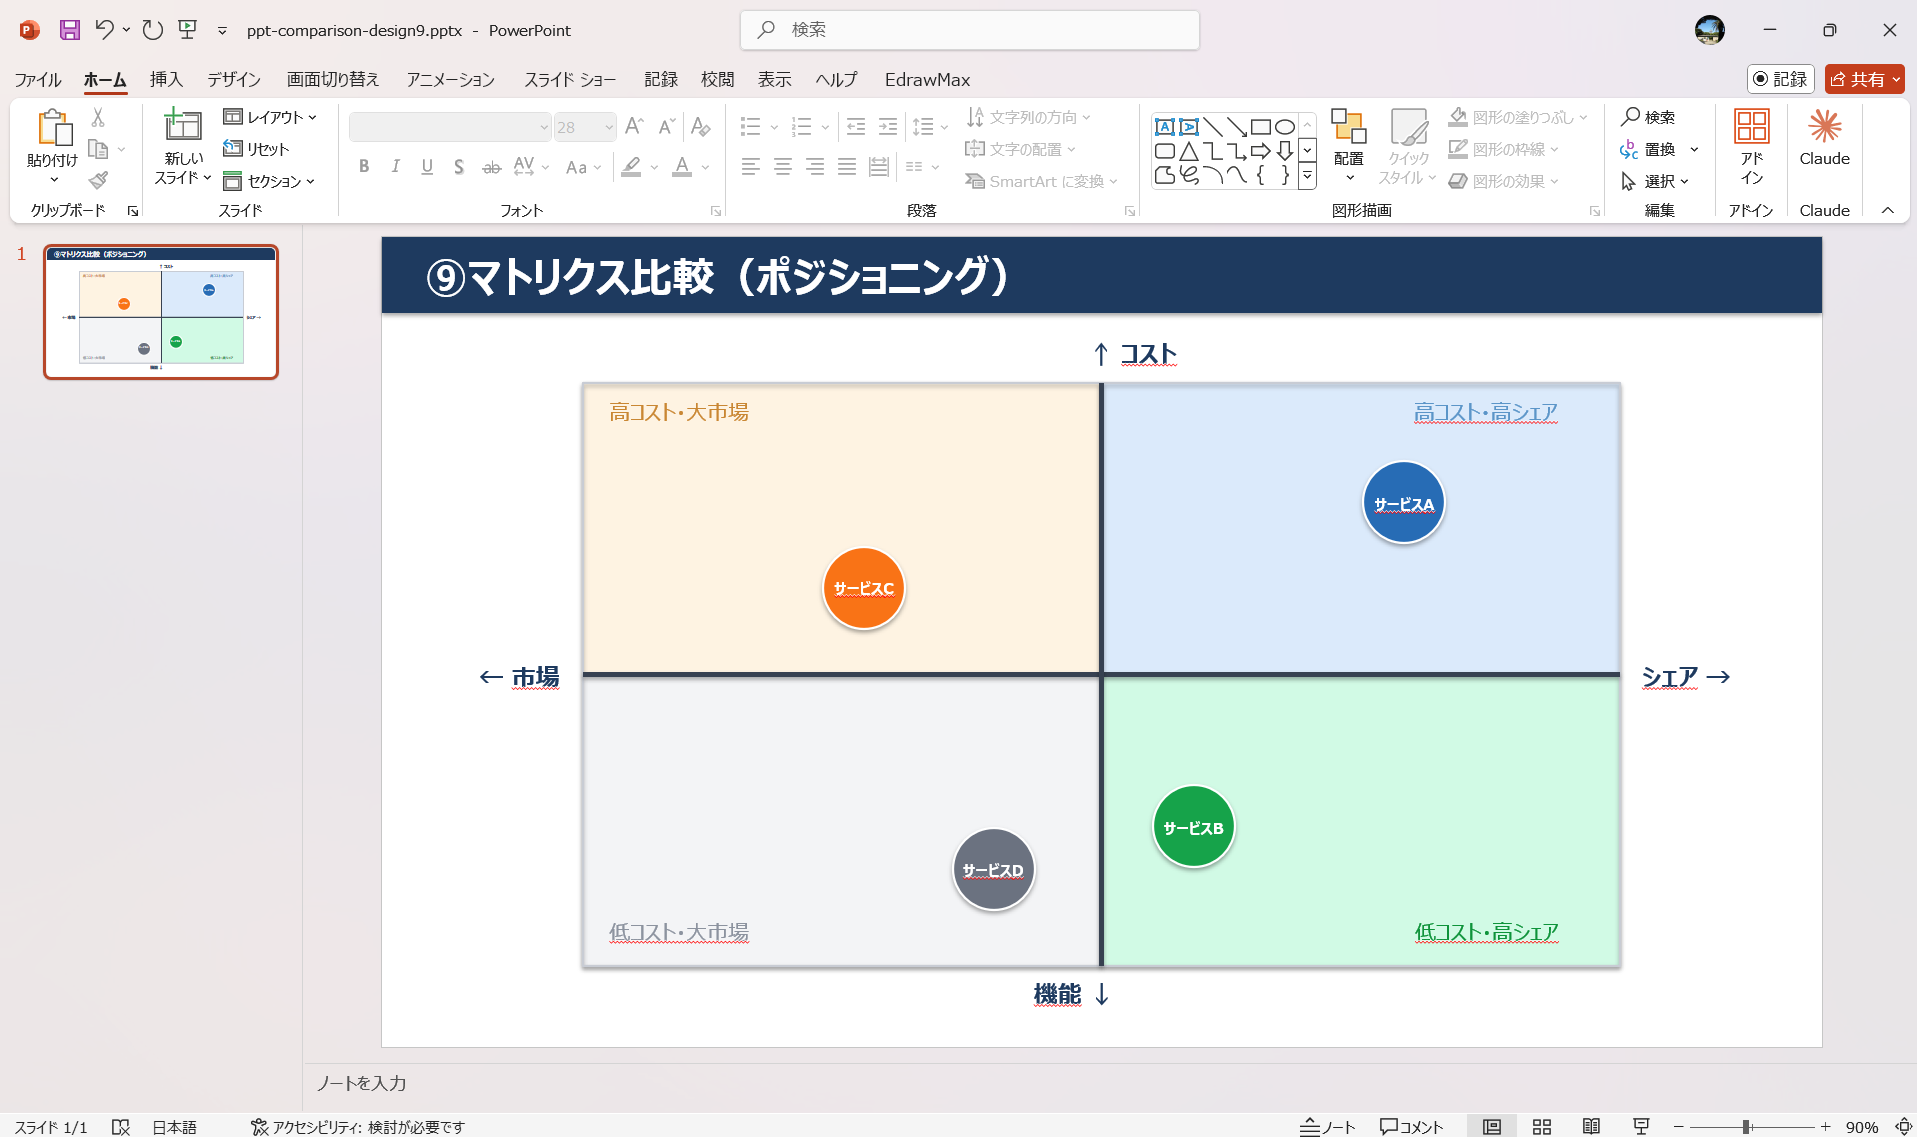Open the font name combo box

450,127
